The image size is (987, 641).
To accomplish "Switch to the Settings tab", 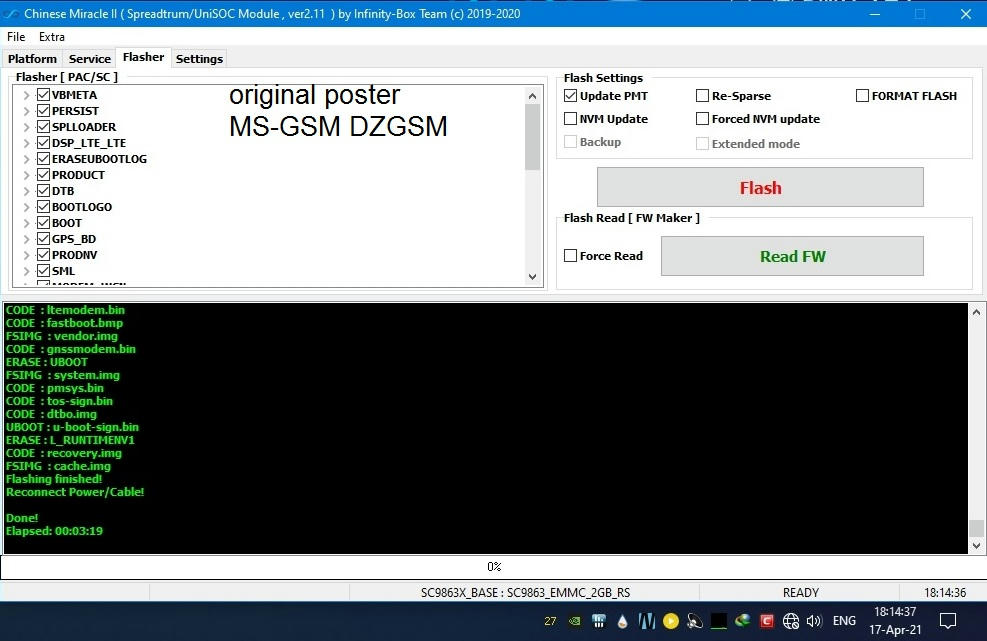I will pyautogui.click(x=199, y=59).
